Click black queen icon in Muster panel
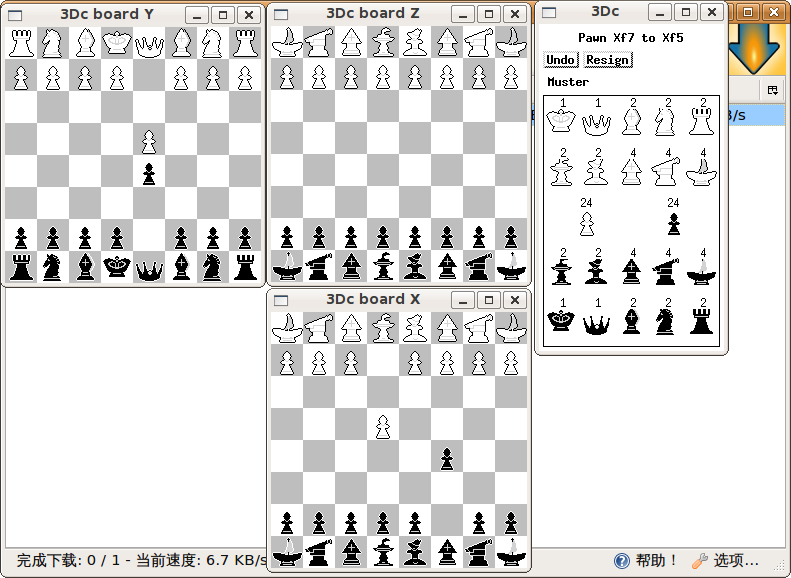Image resolution: width=791 pixels, height=578 pixels. click(596, 324)
